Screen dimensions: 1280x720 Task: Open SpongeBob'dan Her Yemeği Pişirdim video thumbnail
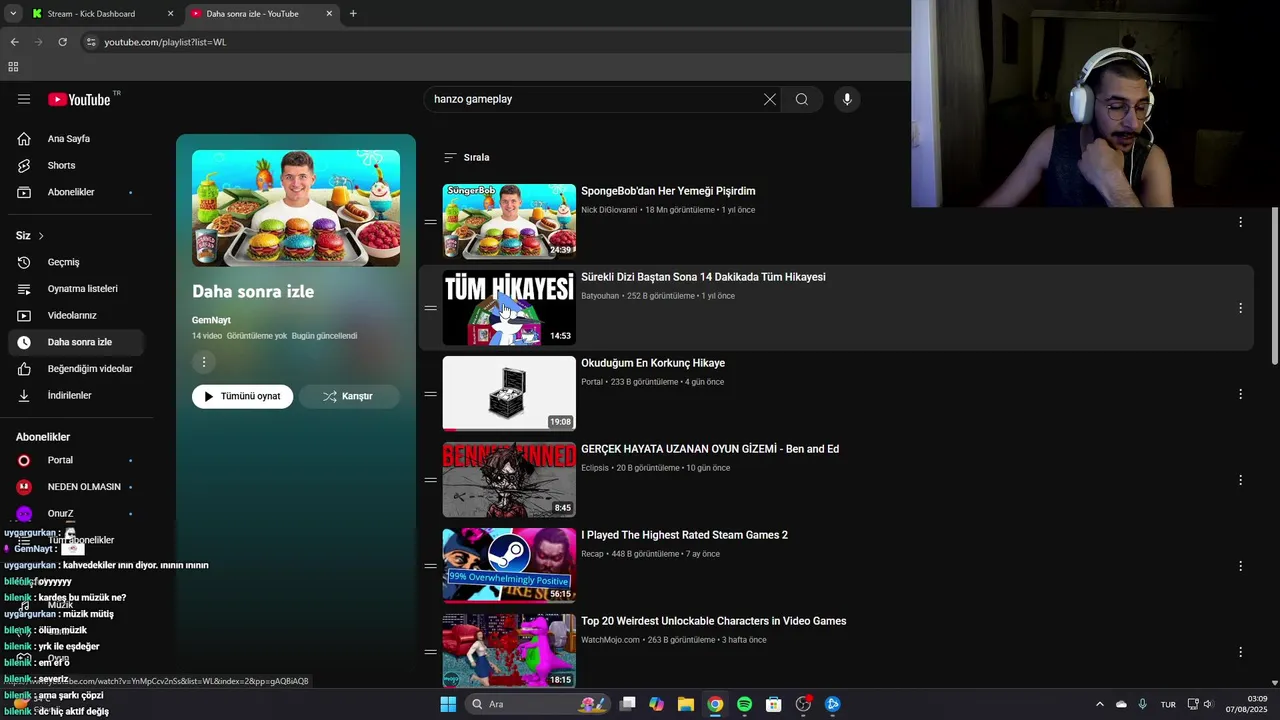click(x=509, y=221)
